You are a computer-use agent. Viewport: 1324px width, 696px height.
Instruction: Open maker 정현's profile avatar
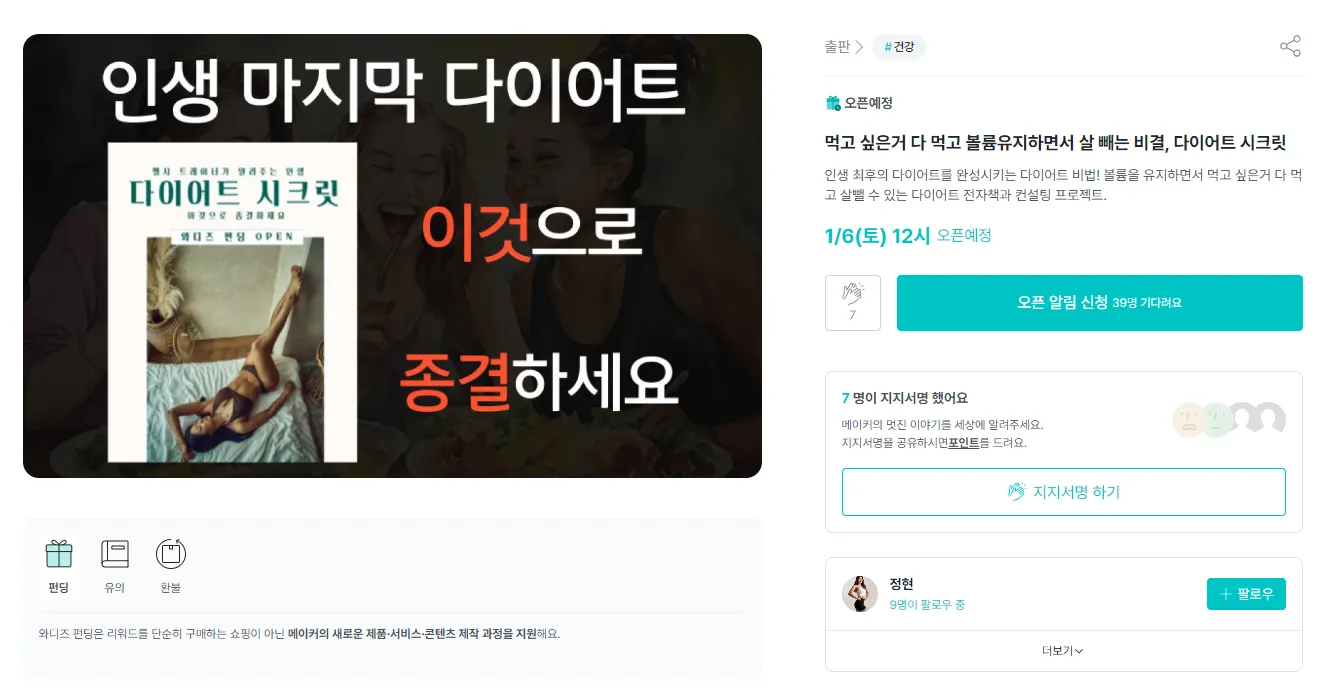coord(860,594)
